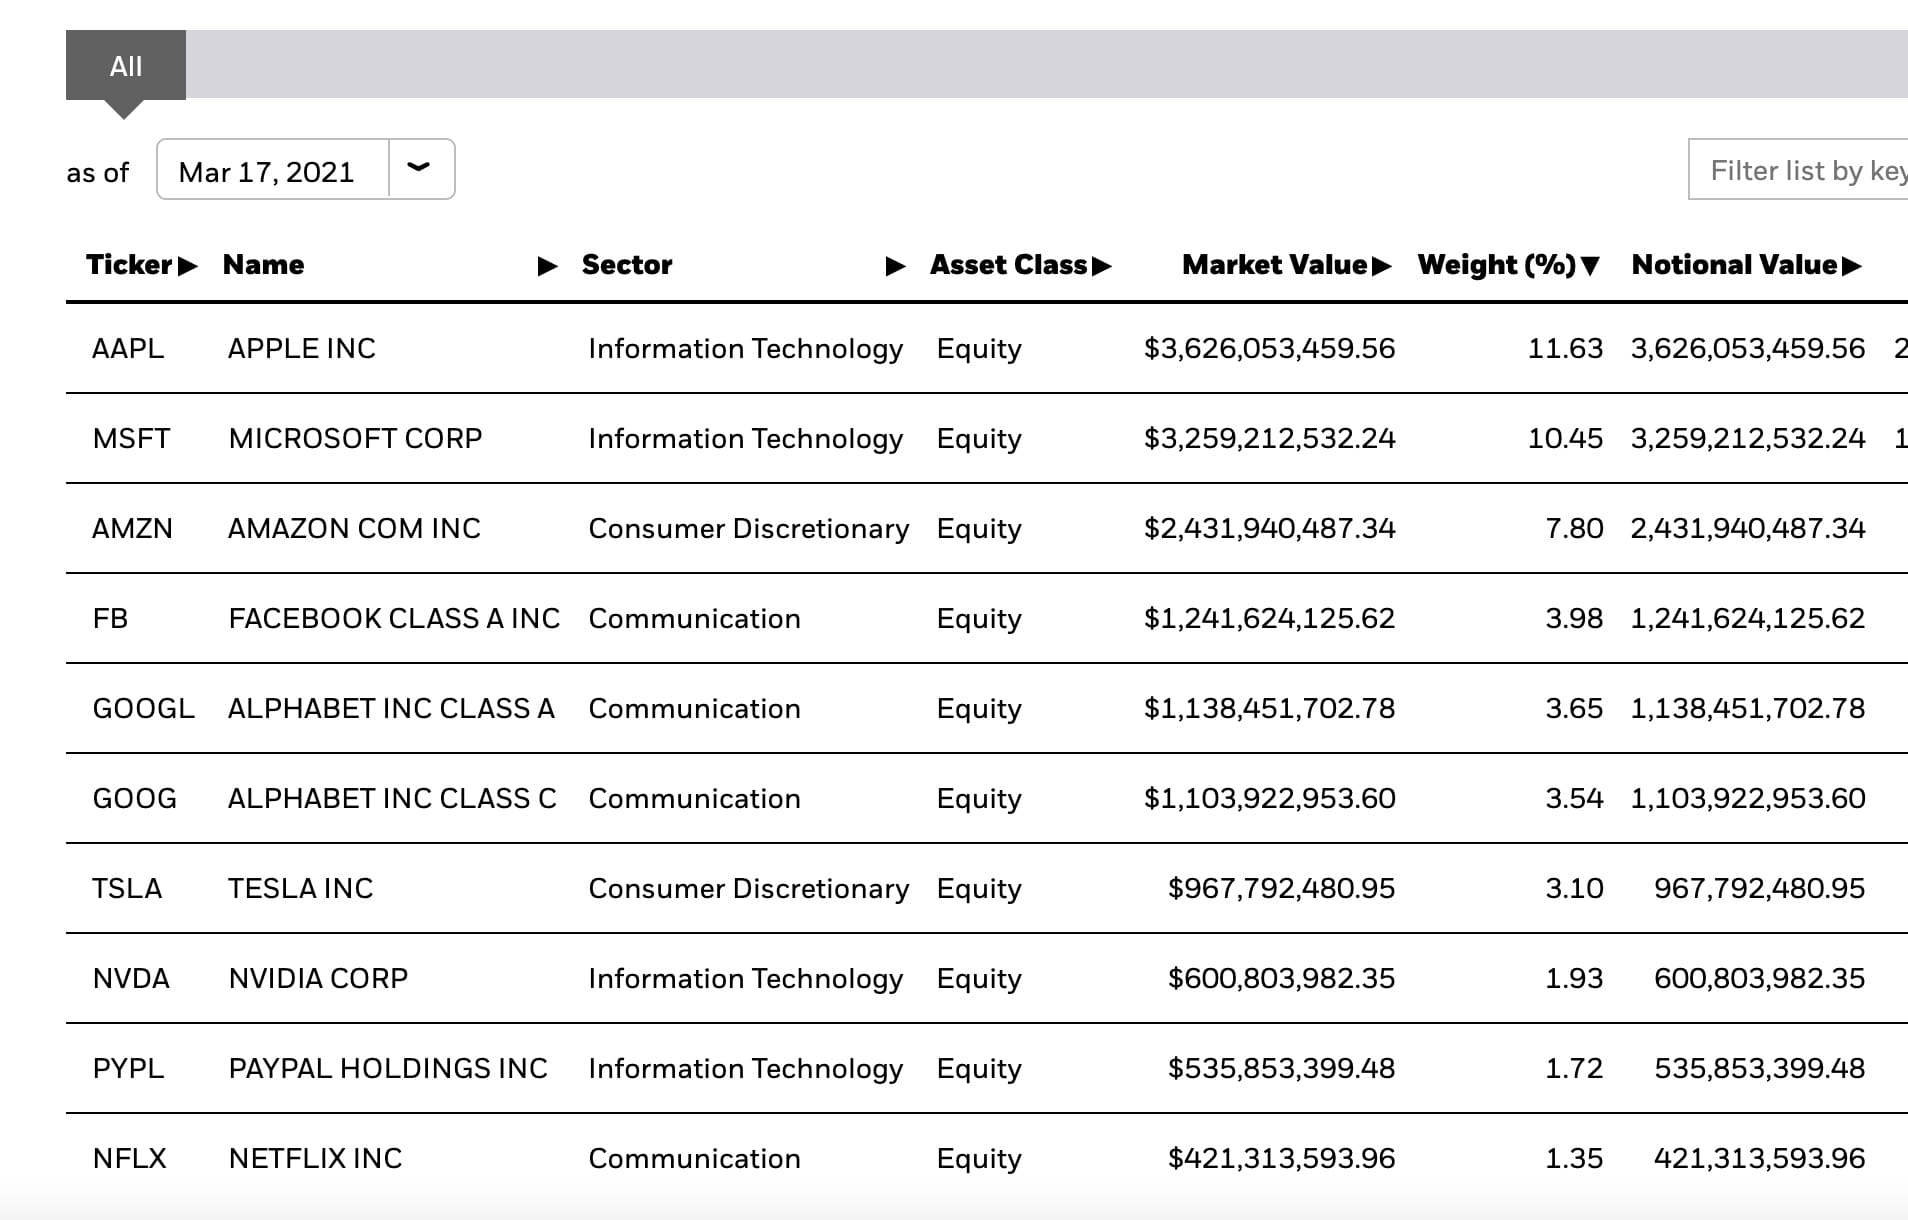This screenshot has height=1220, width=1908.
Task: Click the 7.80 weight value
Action: (1574, 529)
